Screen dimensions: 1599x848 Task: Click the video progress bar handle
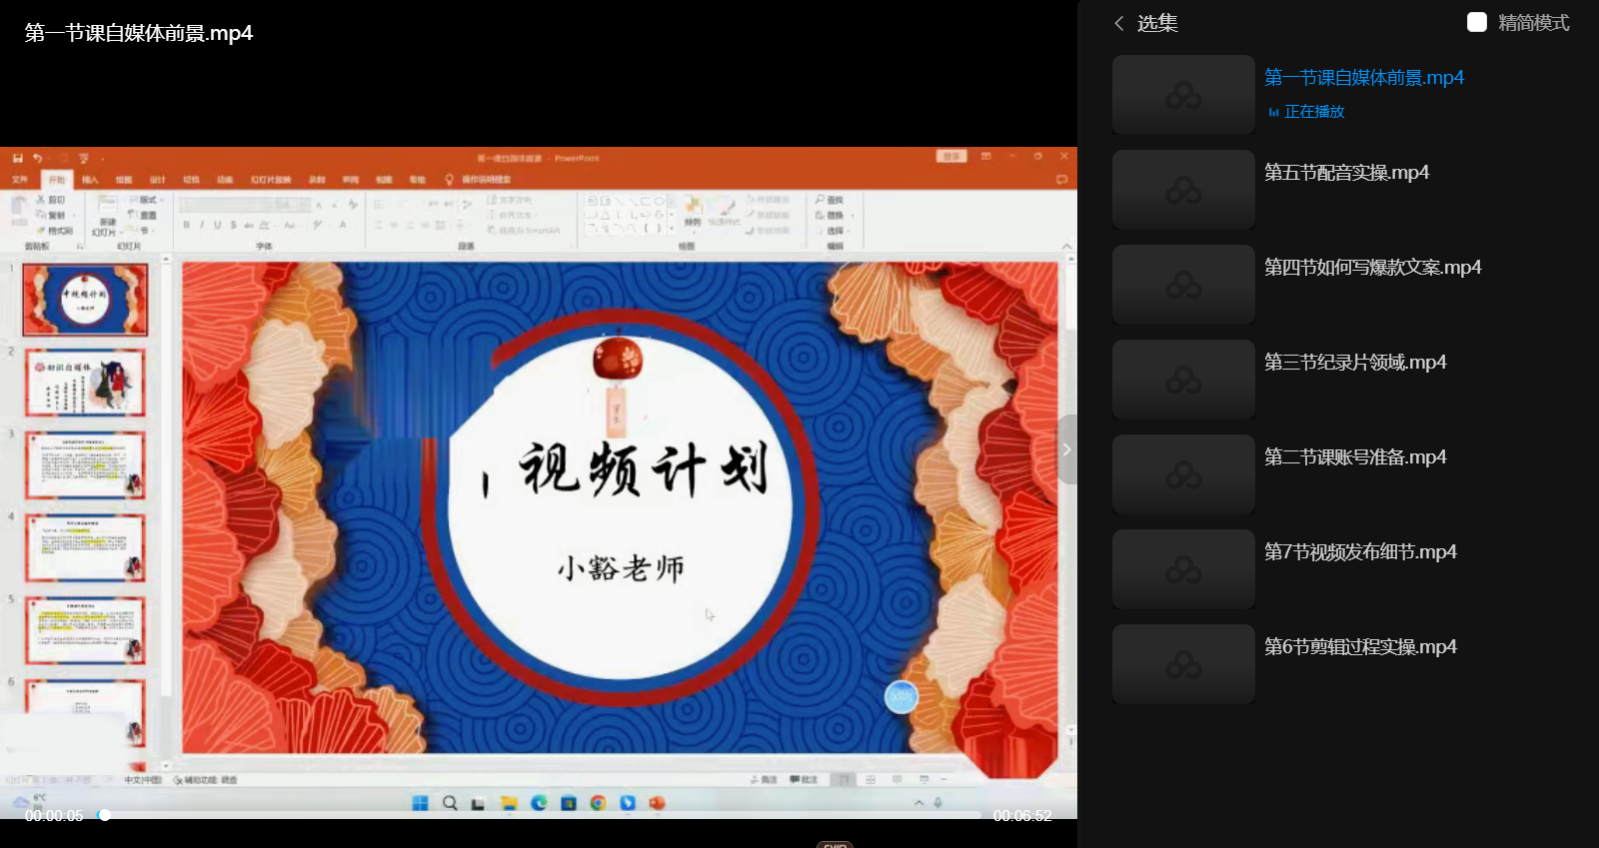(x=104, y=815)
